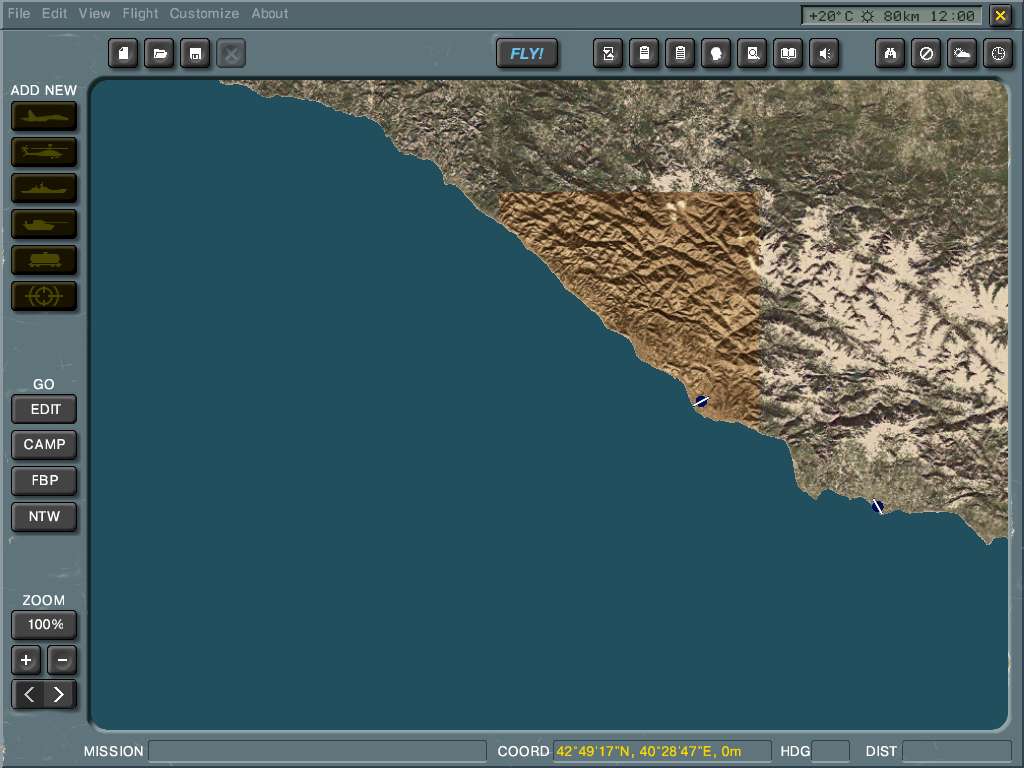This screenshot has height=768, width=1024.
Task: Click the greyed-out X delete icon
Action: (231, 54)
